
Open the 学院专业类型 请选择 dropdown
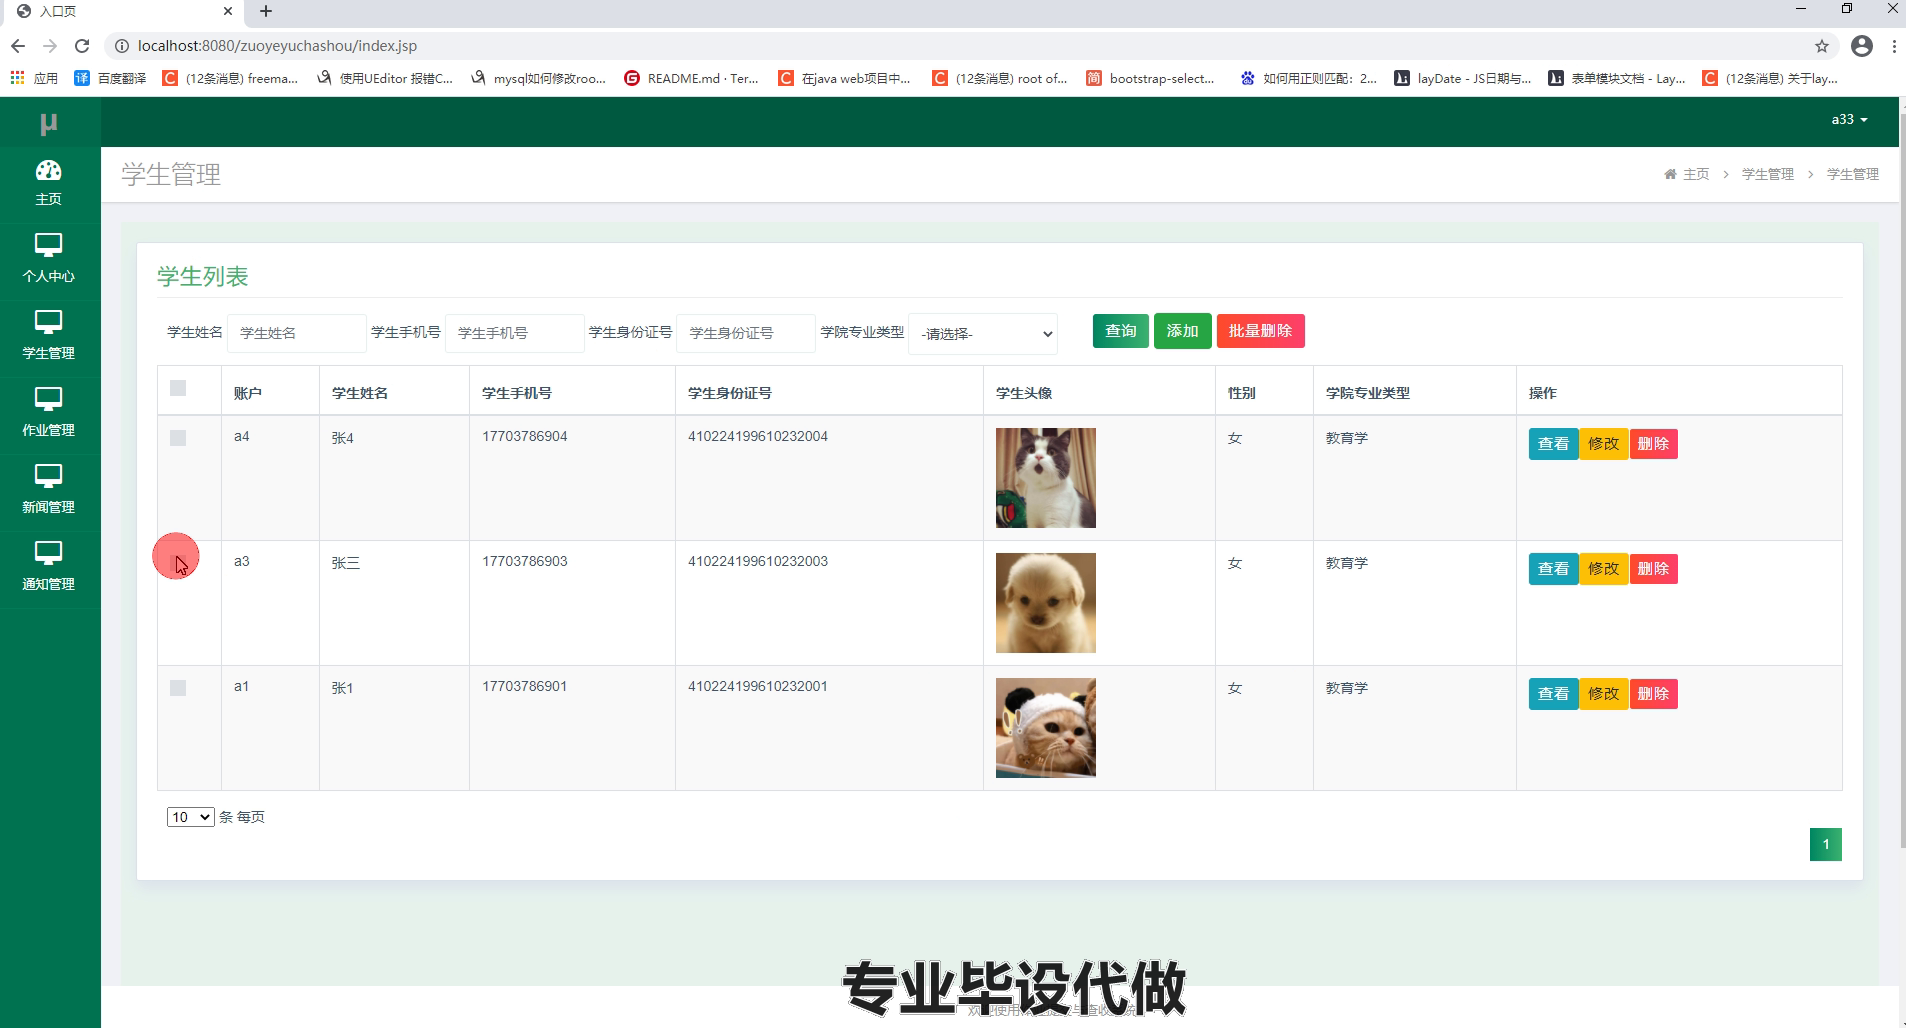pyautogui.click(x=983, y=334)
